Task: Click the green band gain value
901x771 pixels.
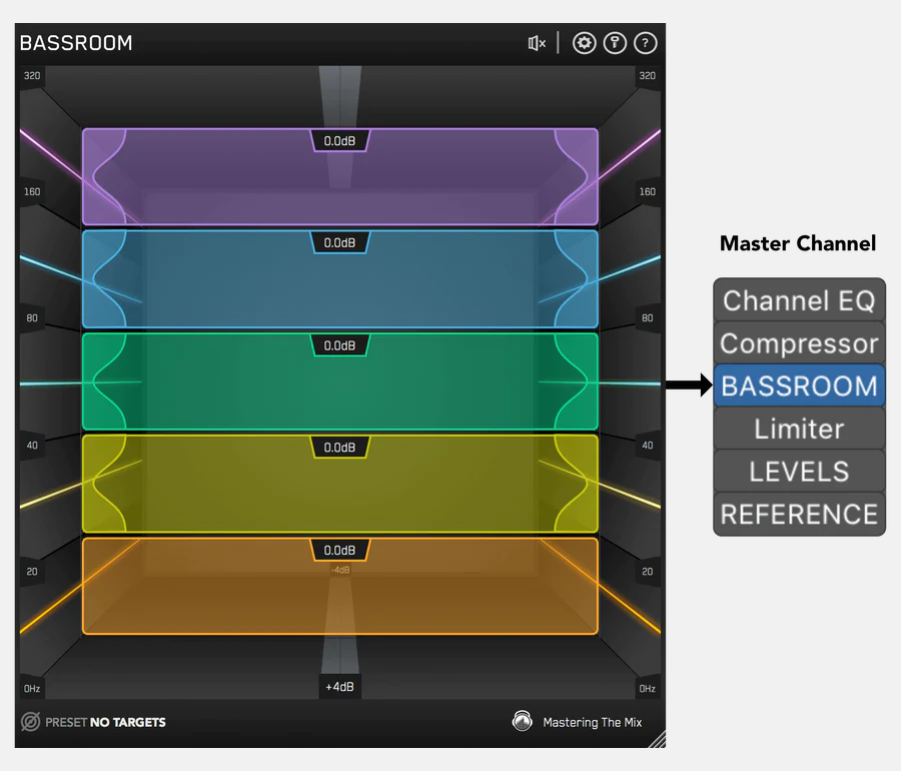Action: tap(340, 346)
